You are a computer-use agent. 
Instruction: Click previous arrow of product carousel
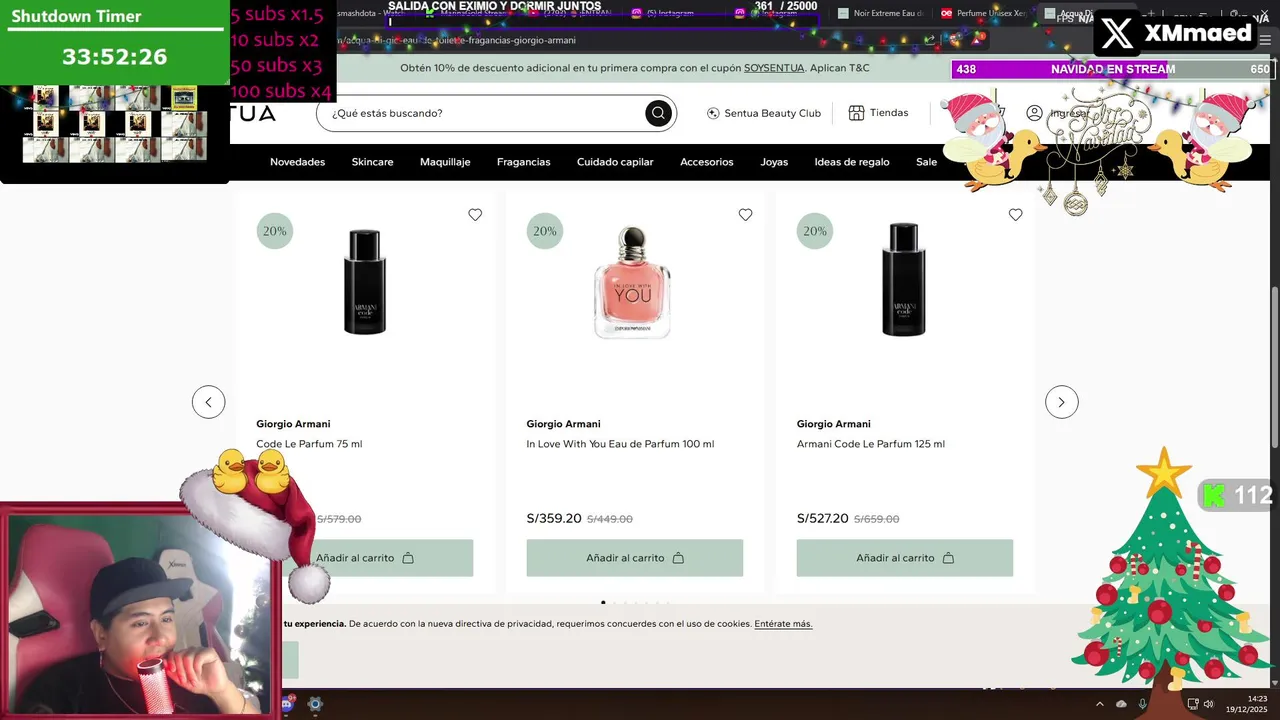coord(208,402)
